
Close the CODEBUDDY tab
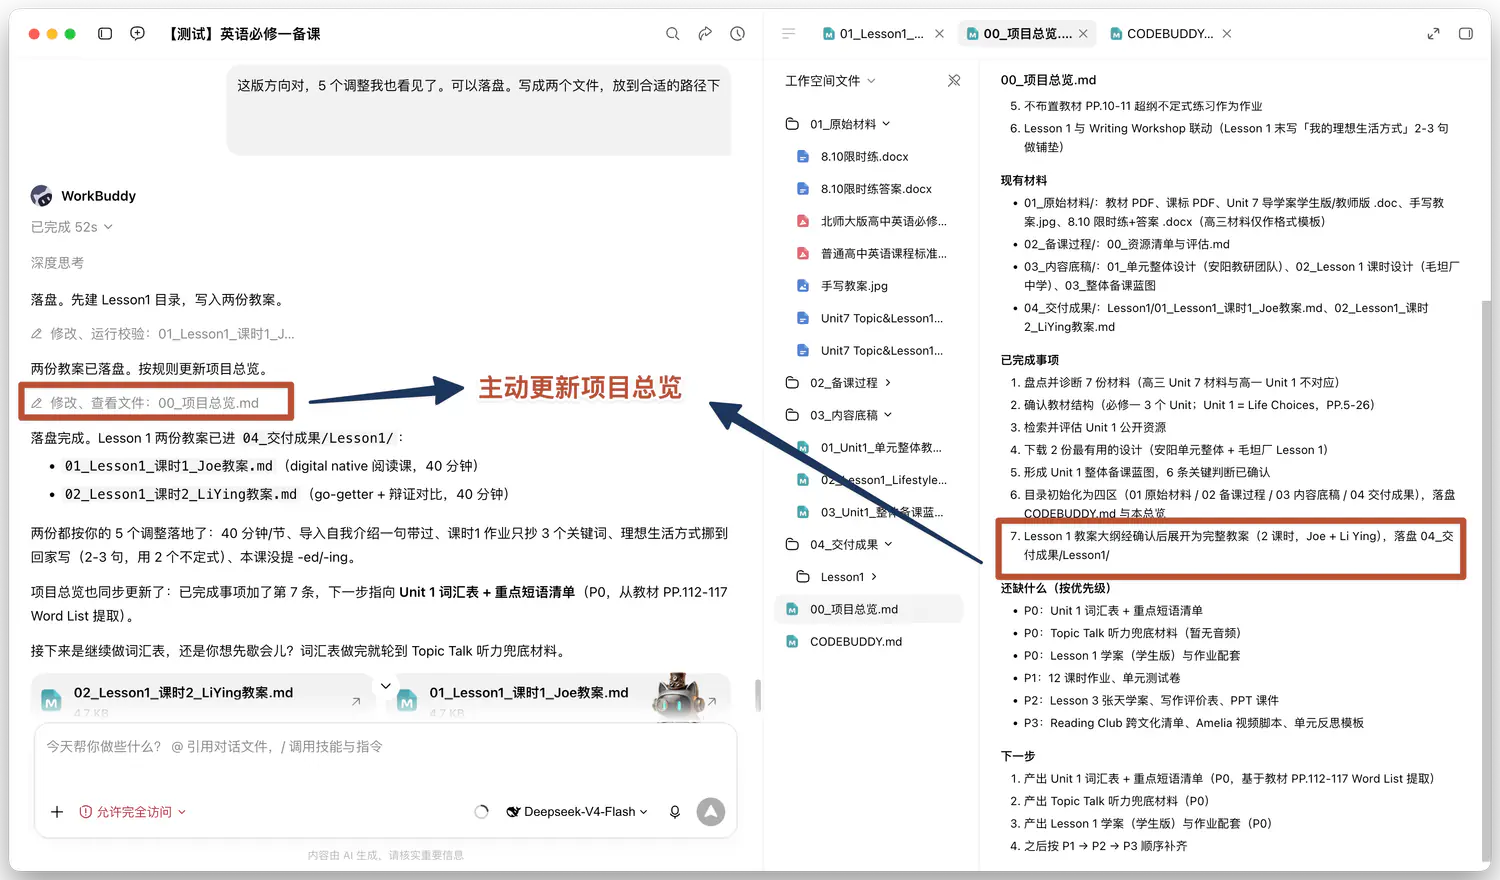click(1227, 34)
